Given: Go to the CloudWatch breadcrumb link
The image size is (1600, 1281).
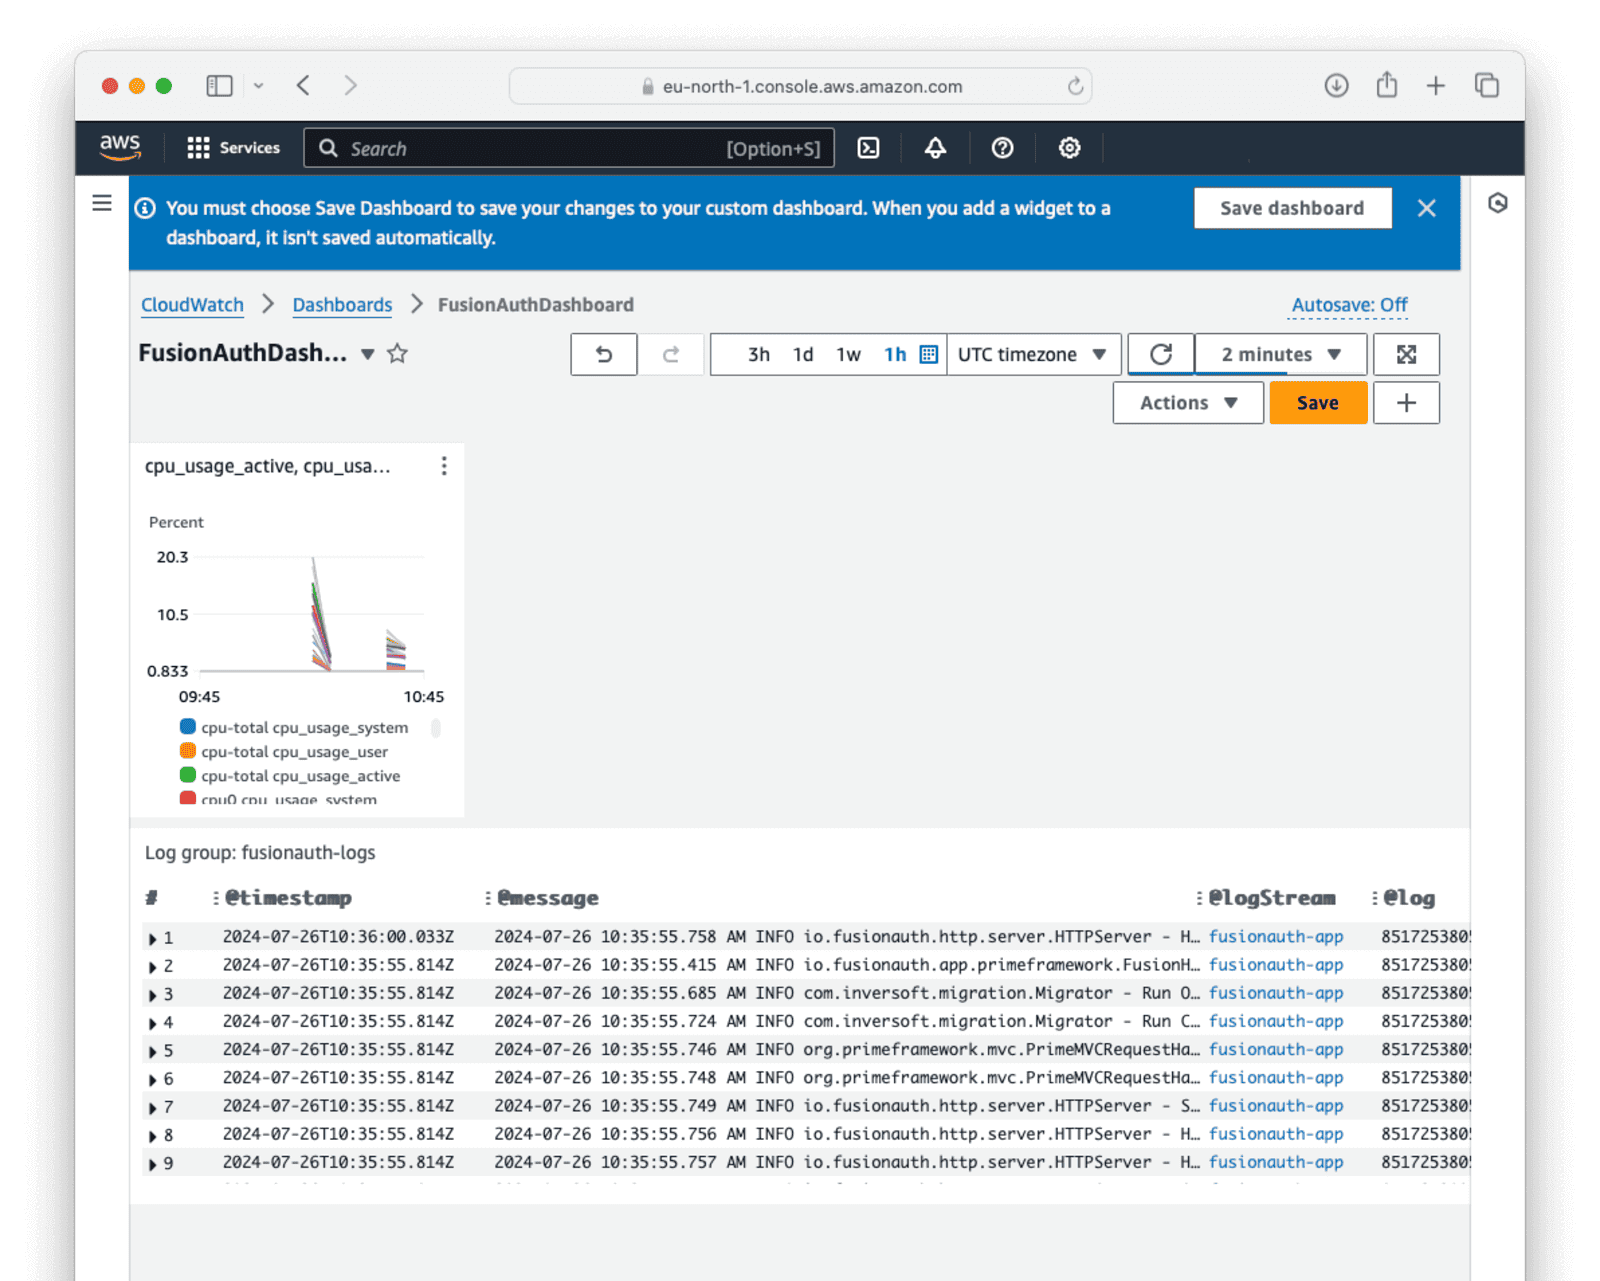Looking at the screenshot, I should point(192,305).
